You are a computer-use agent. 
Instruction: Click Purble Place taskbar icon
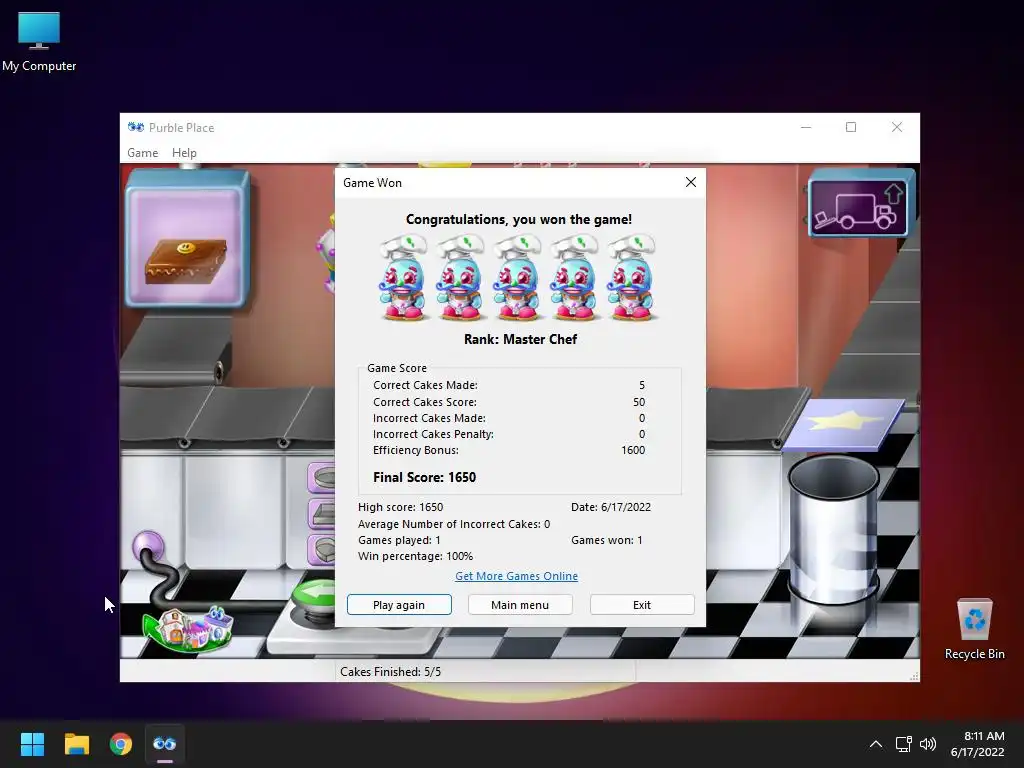click(165, 744)
